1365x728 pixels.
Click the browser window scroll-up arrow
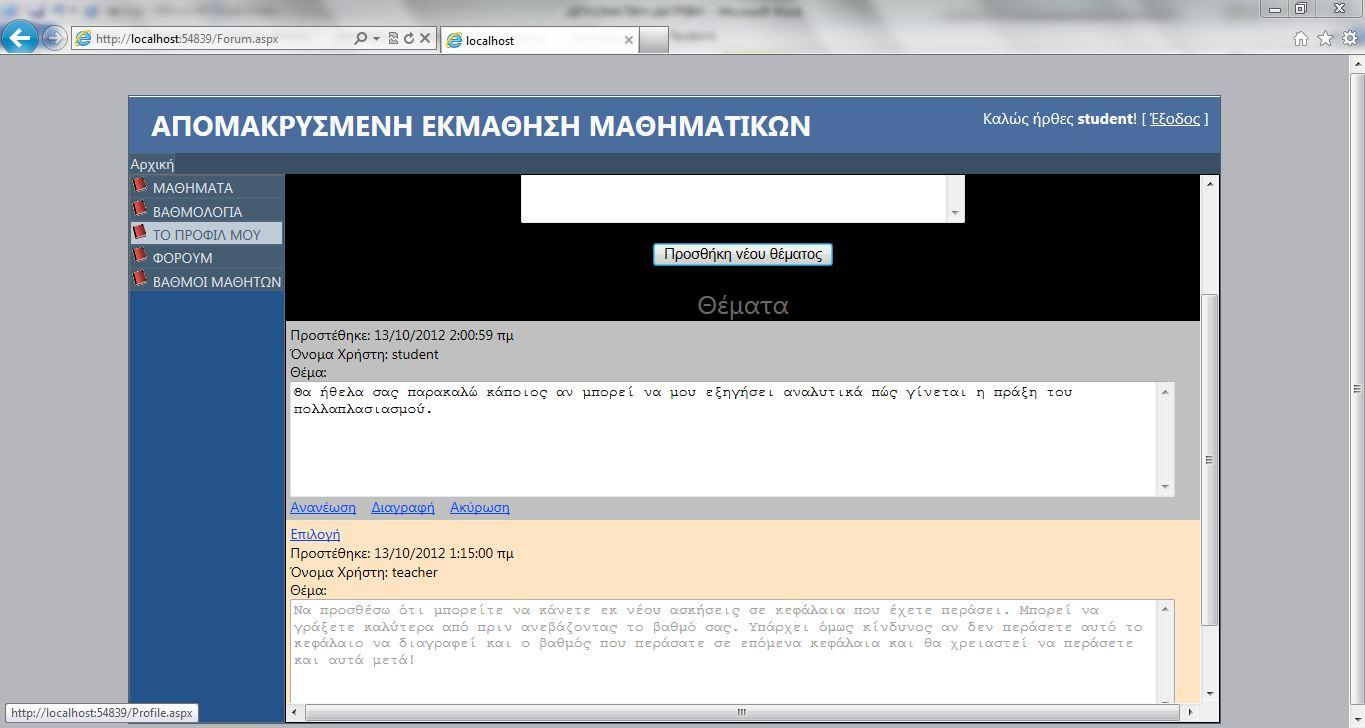coord(1356,62)
